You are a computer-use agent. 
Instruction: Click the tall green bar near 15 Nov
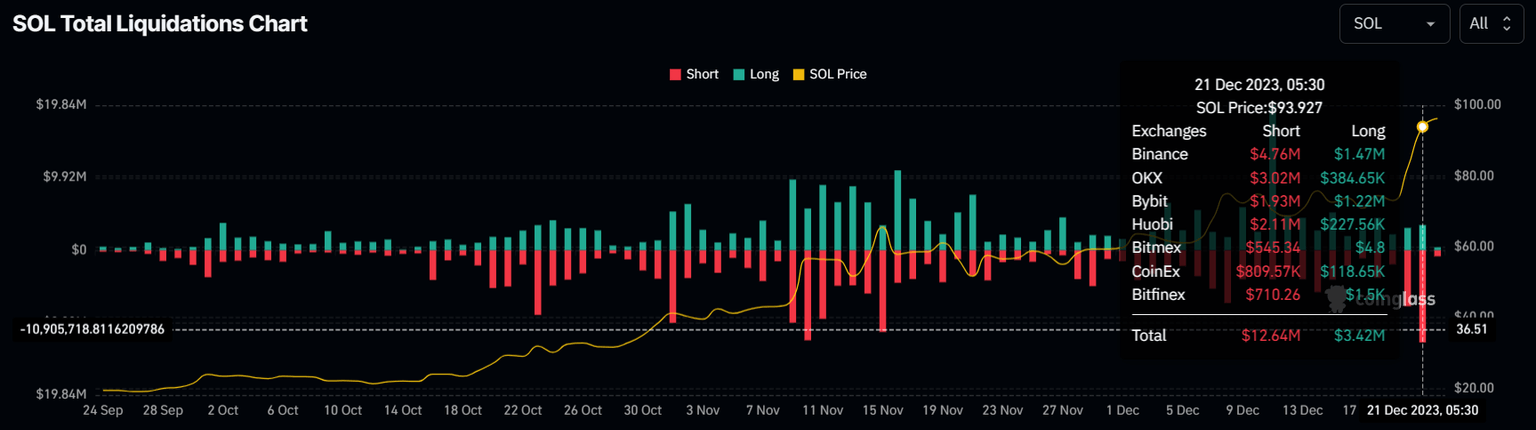tap(898, 210)
